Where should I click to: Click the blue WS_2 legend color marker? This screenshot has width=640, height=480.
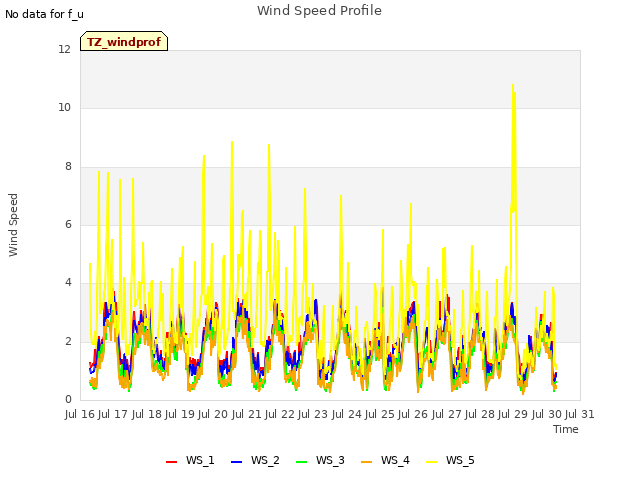point(237,462)
